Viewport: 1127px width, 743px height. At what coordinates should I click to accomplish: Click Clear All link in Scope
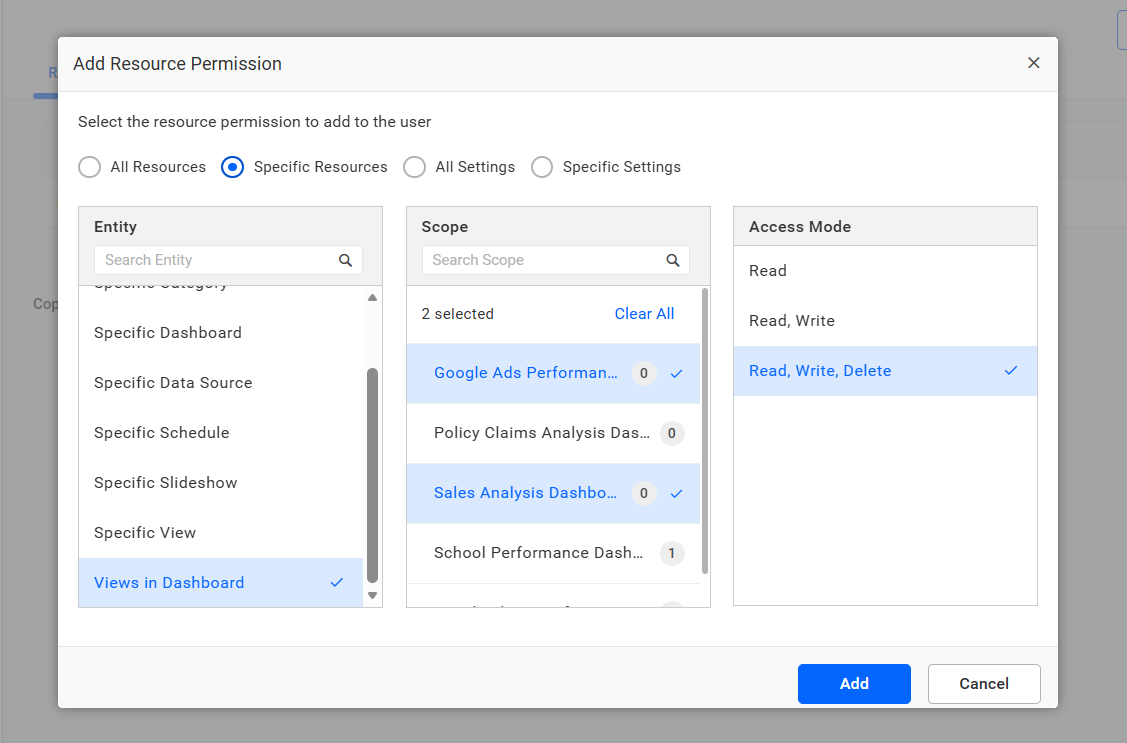(x=644, y=314)
